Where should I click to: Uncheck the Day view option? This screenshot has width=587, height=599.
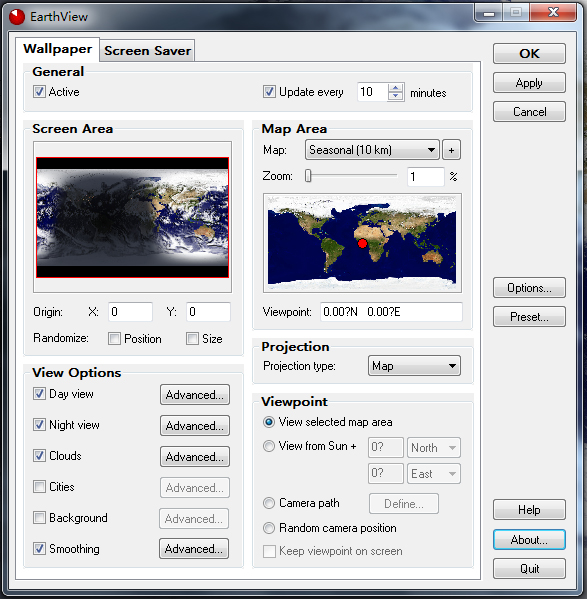click(39, 393)
